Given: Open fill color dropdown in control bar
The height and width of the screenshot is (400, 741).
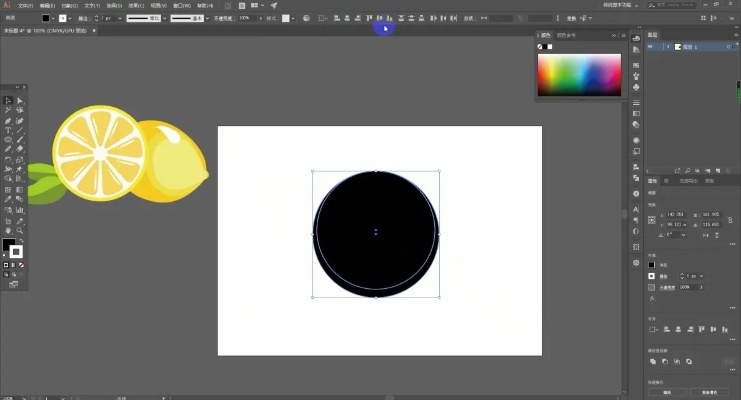Looking at the screenshot, I should click(x=53, y=18).
